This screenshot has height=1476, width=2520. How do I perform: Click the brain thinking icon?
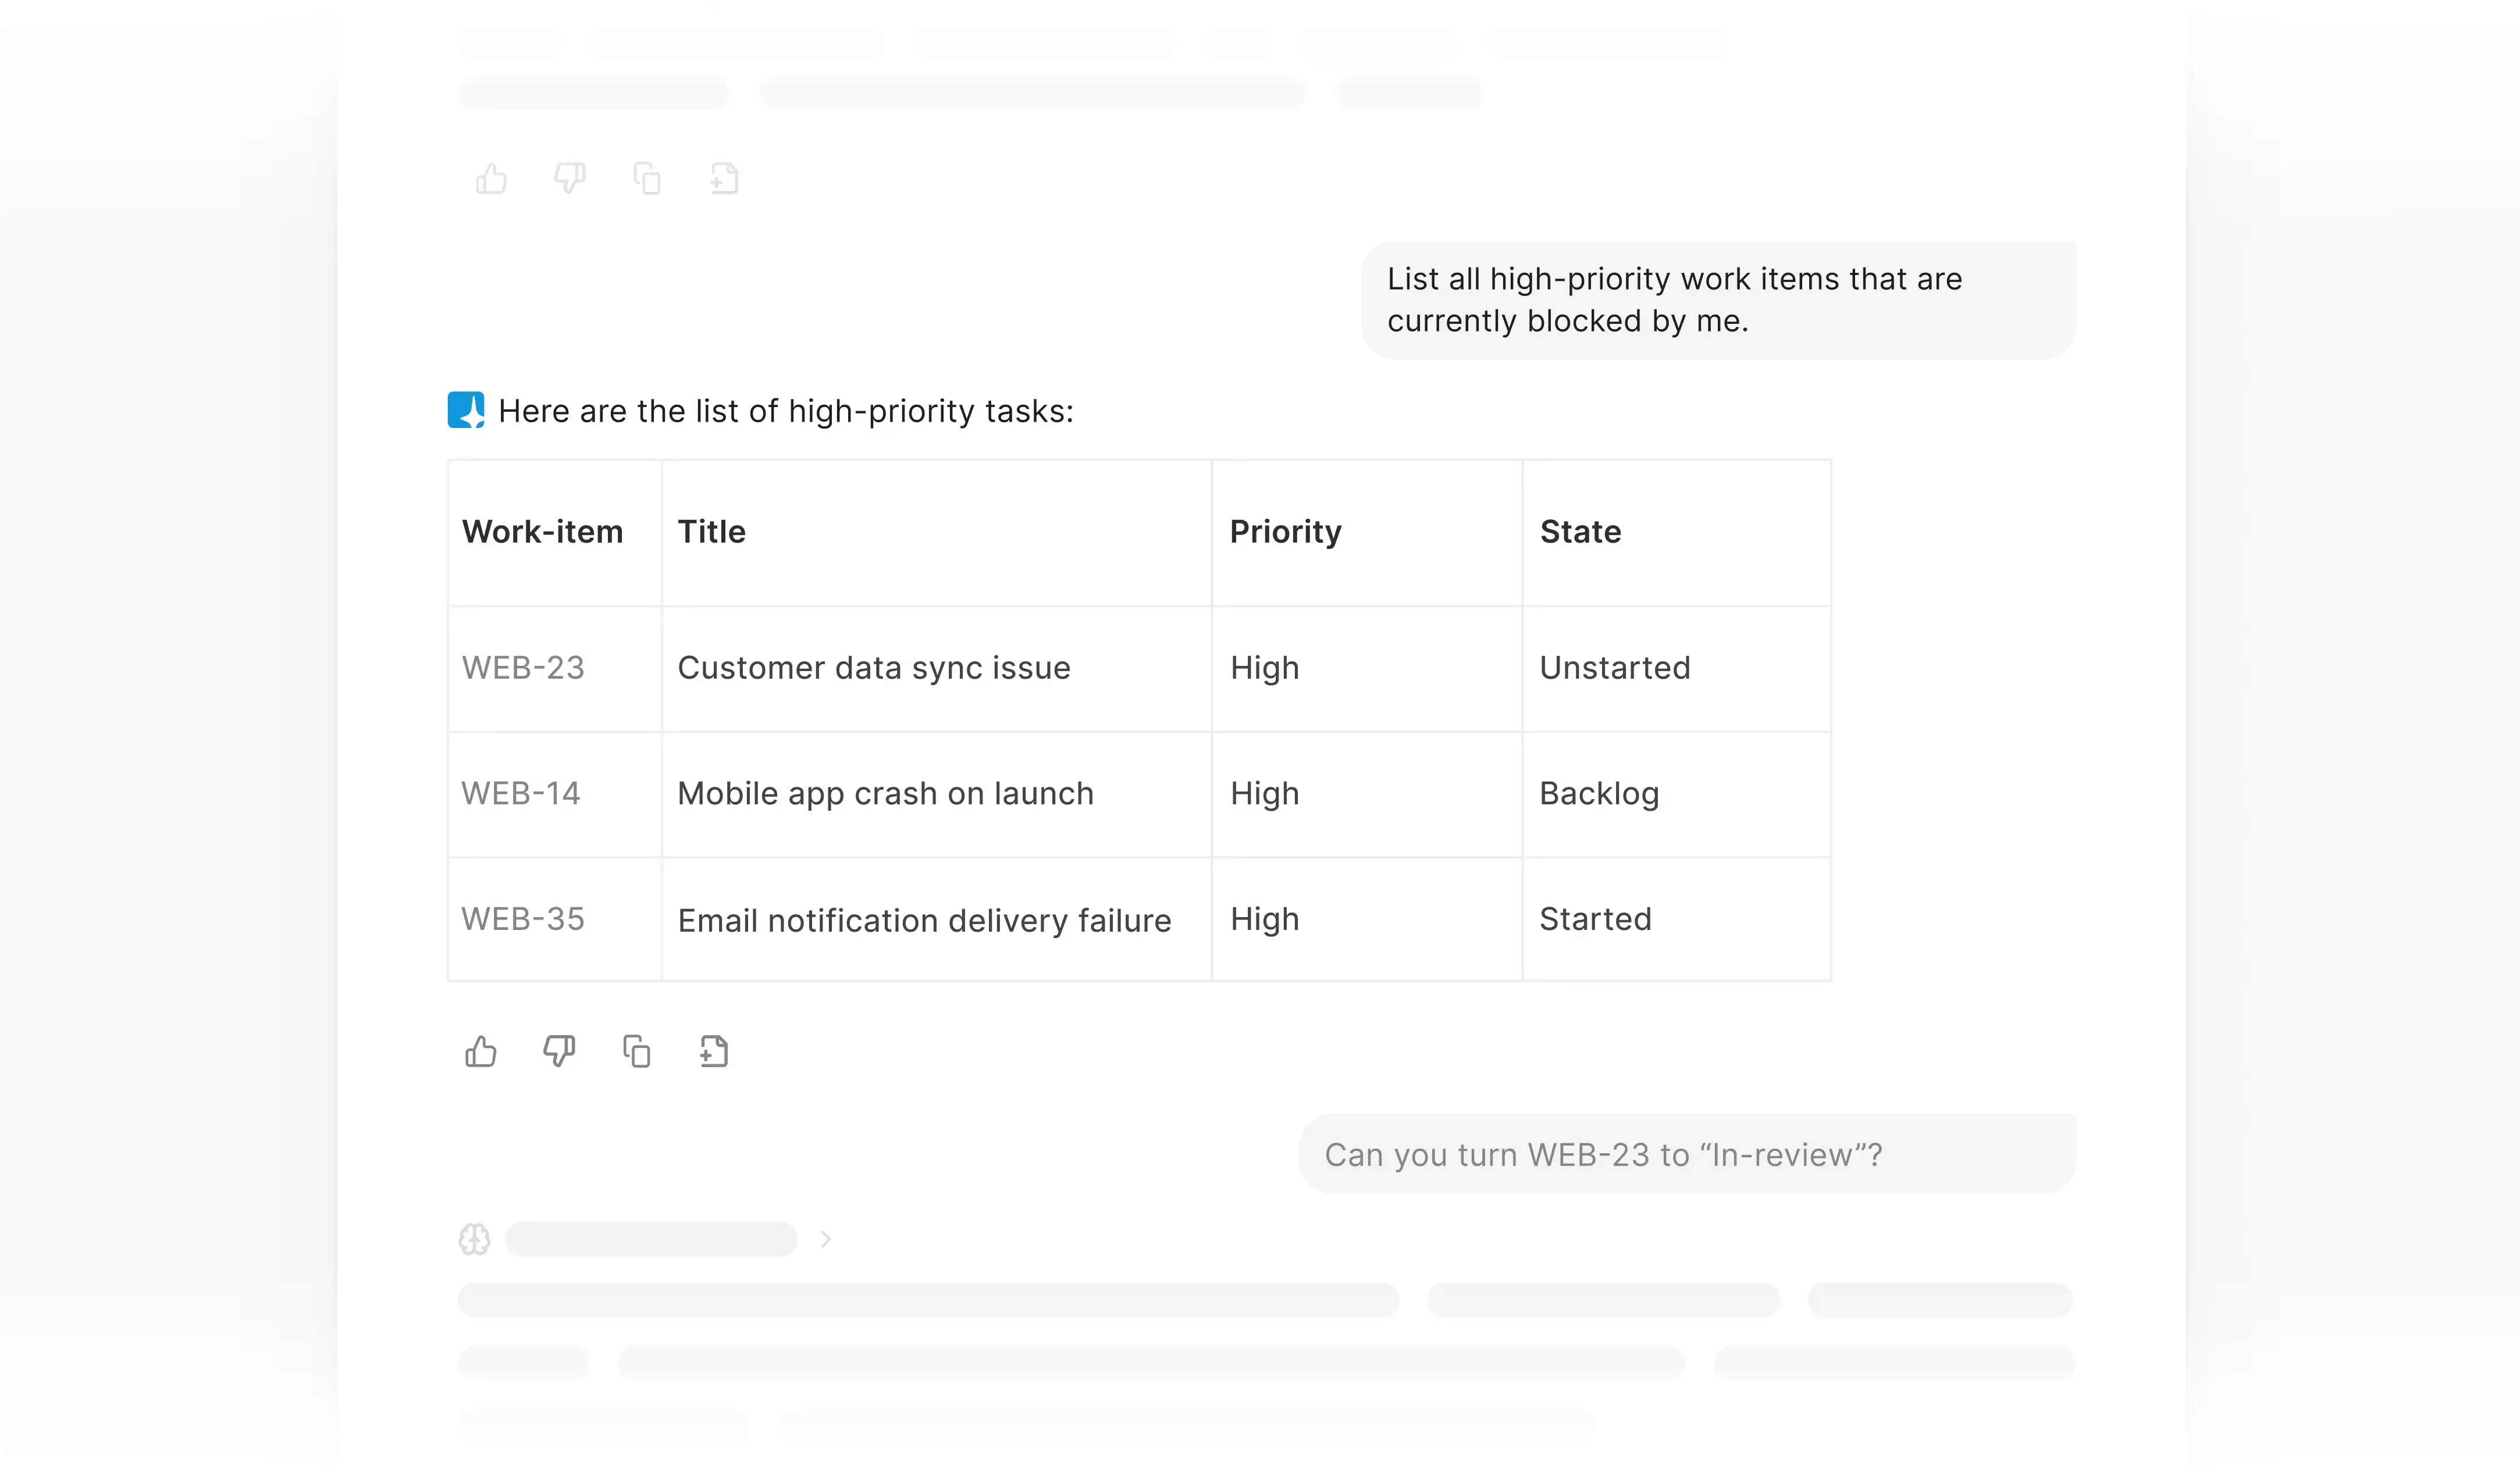pos(474,1239)
